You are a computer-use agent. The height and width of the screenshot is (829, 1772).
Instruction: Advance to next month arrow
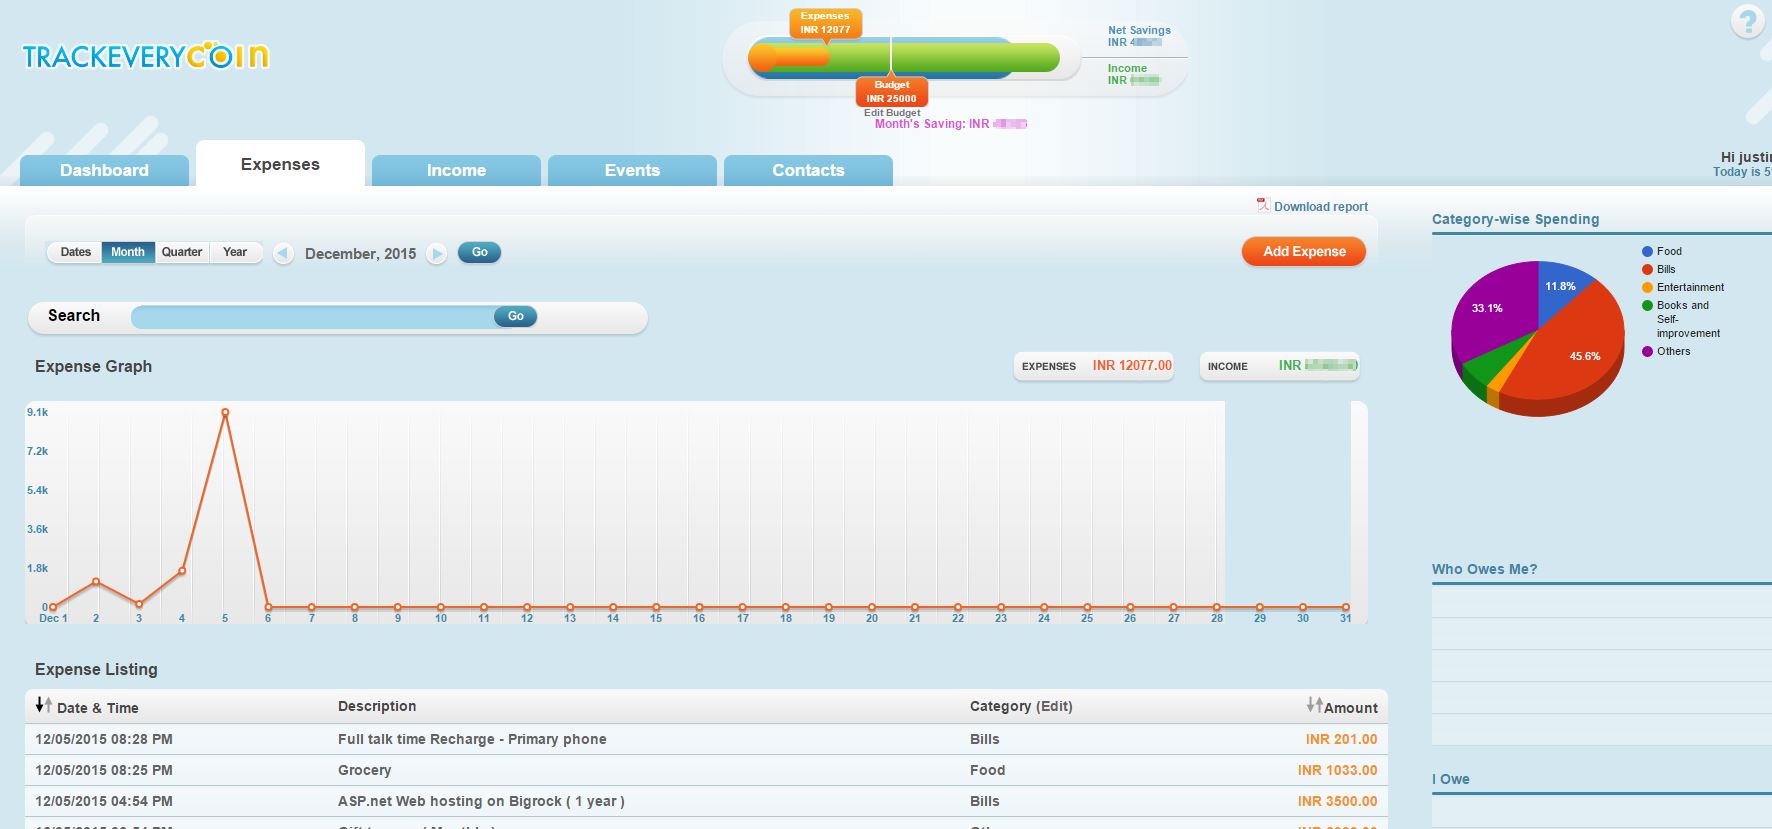[436, 254]
